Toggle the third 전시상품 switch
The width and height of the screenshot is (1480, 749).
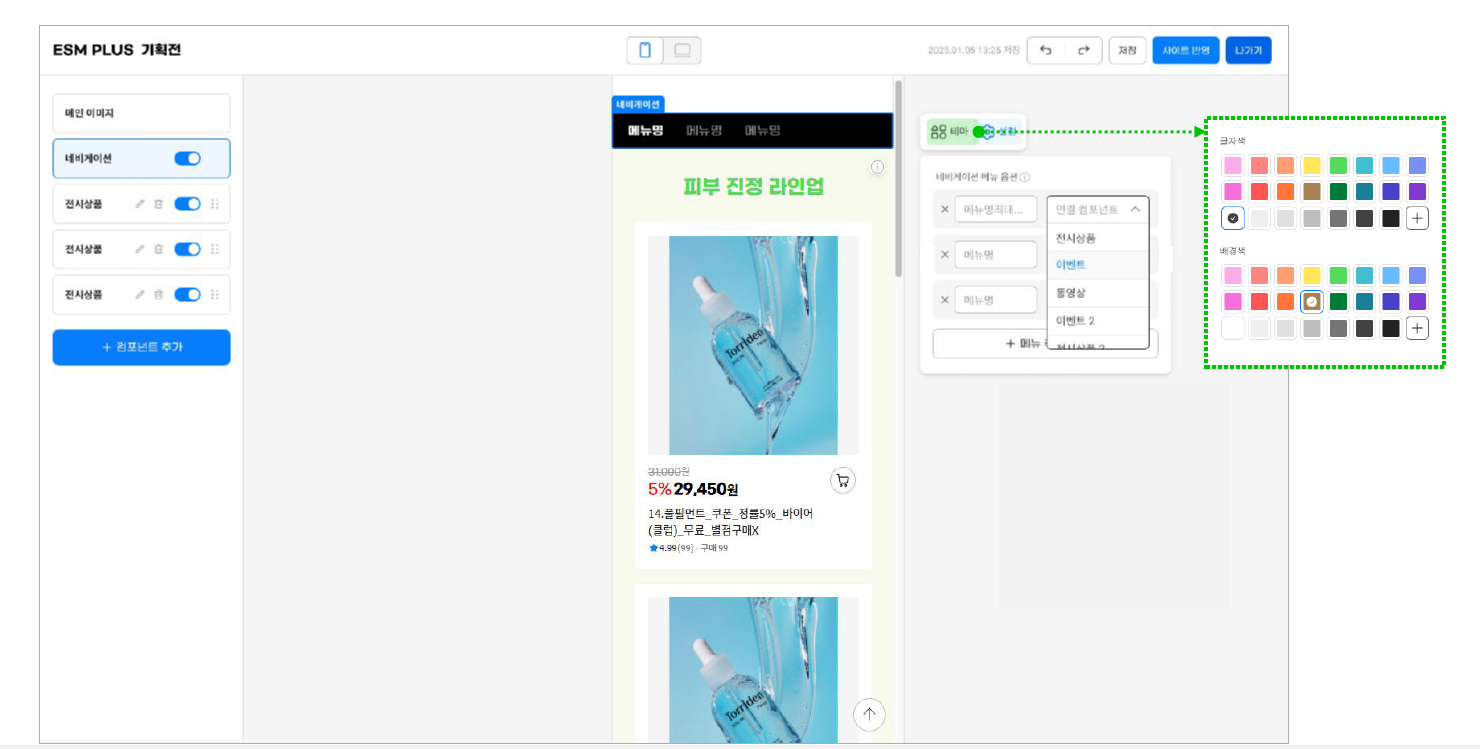point(187,295)
